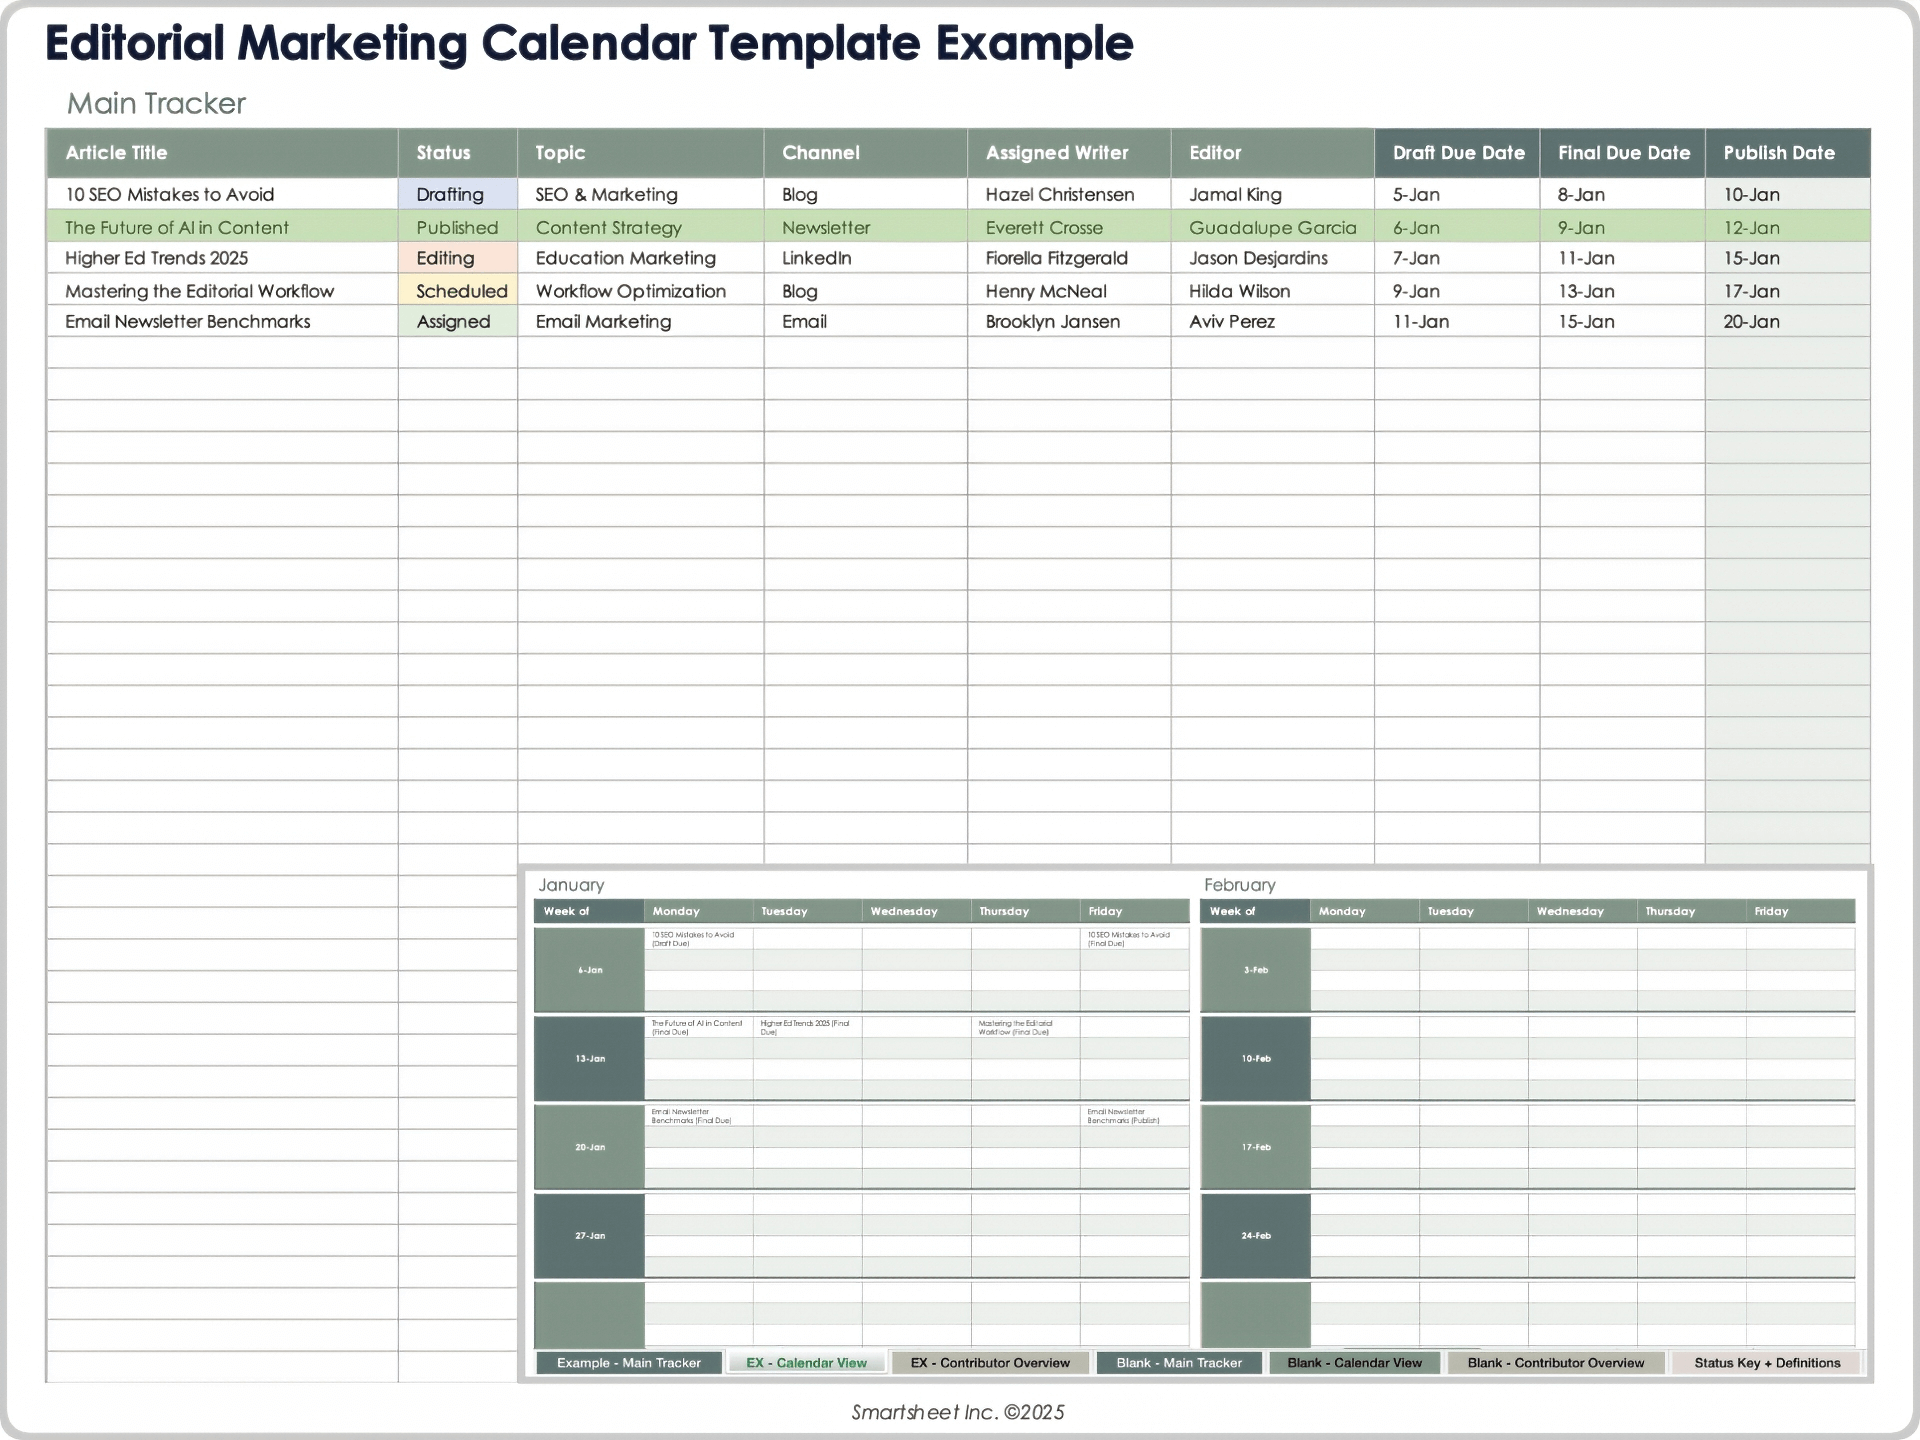1920x1440 pixels.
Task: Select Jamal King in the Editor column
Action: click(x=1236, y=194)
